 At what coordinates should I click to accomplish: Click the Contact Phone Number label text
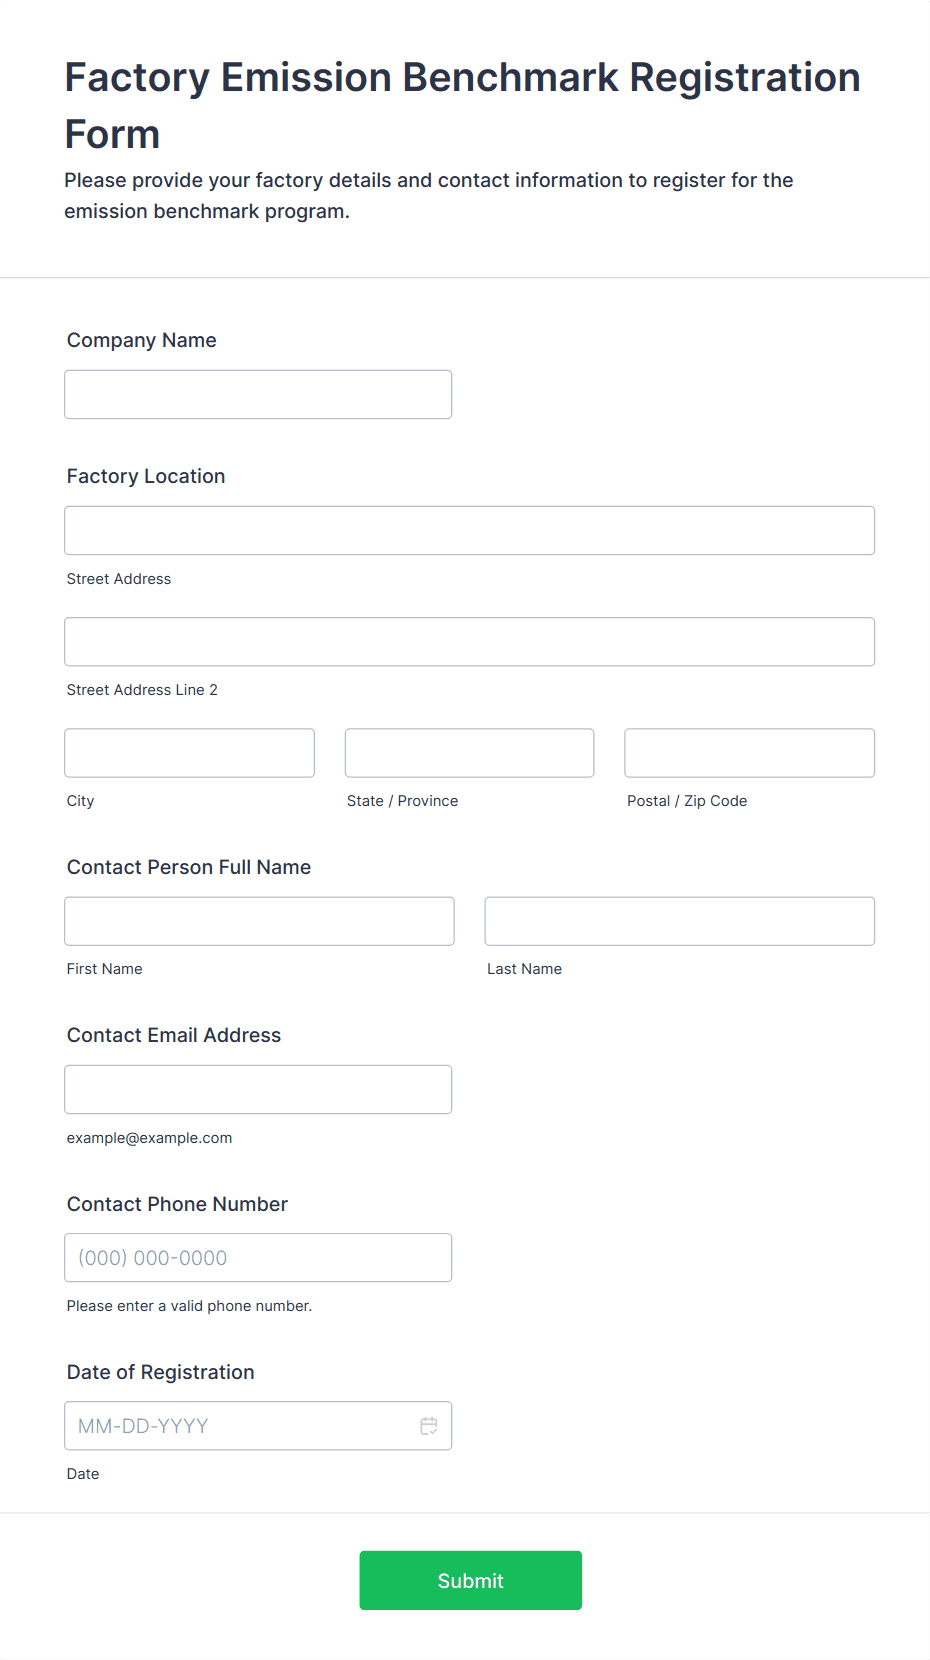coord(177,1204)
